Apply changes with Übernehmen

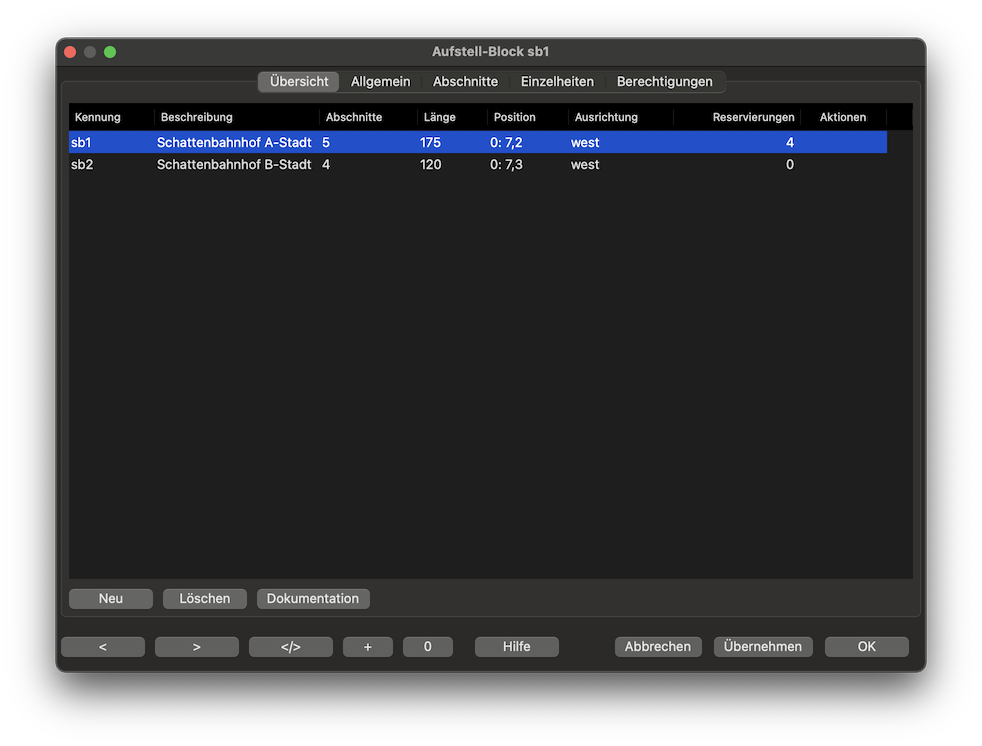coord(763,647)
